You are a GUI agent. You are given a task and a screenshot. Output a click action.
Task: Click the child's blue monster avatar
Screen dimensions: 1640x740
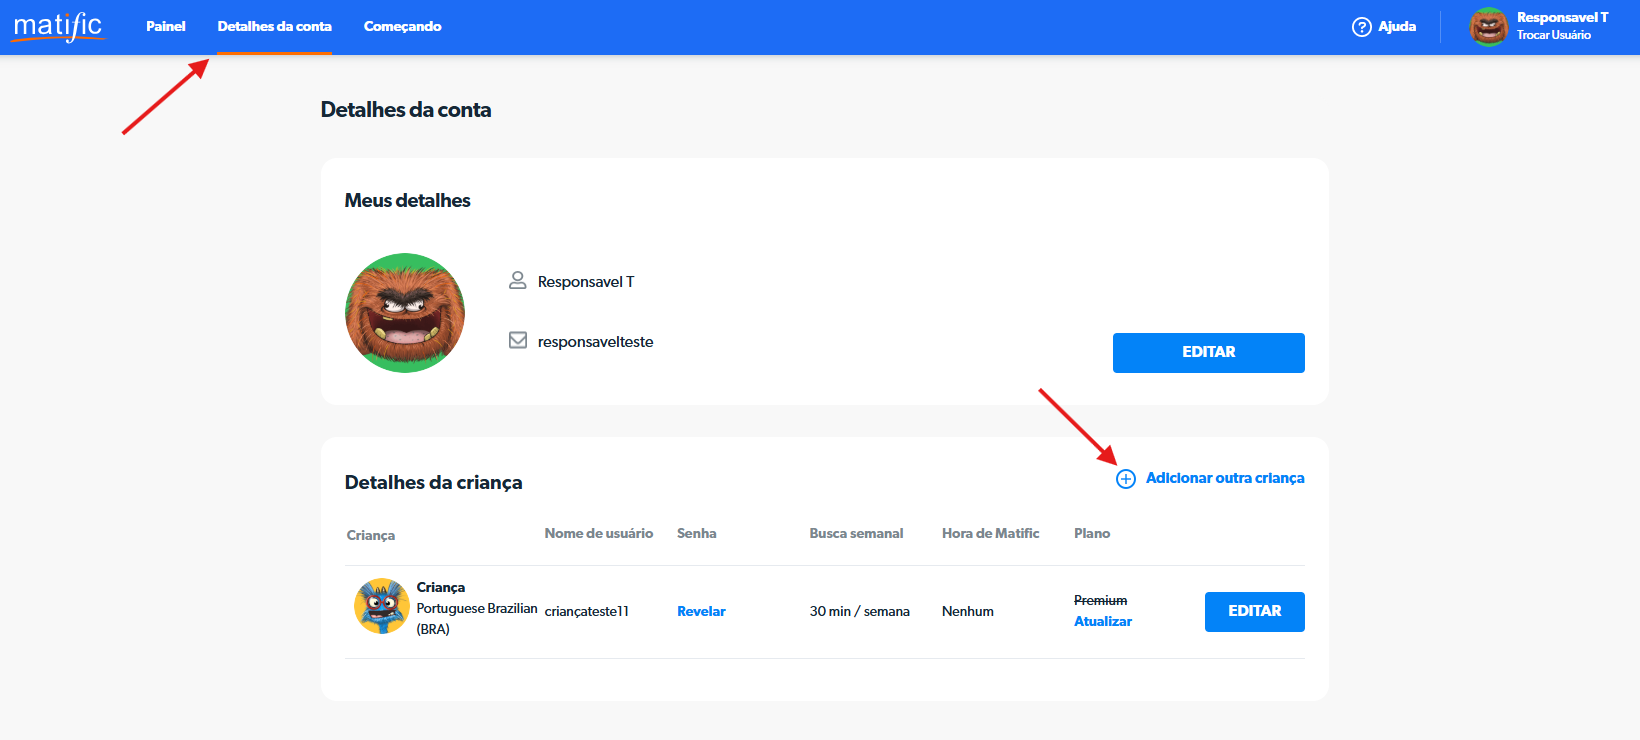pyautogui.click(x=381, y=606)
